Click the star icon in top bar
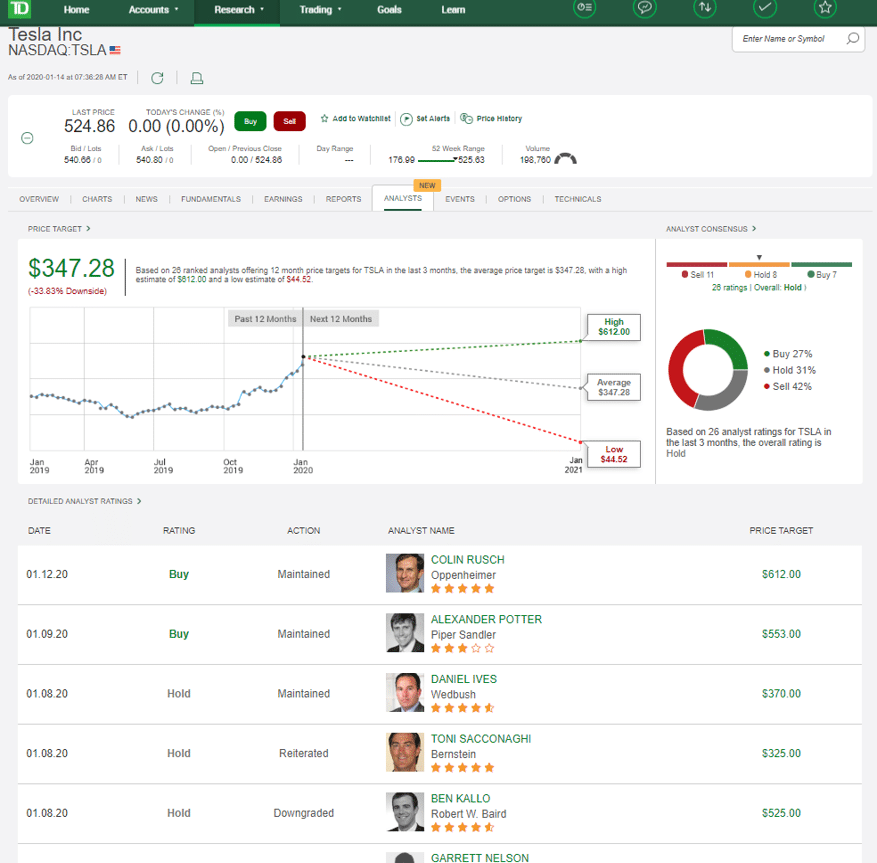Viewport: 877px width, 863px height. pos(825,8)
